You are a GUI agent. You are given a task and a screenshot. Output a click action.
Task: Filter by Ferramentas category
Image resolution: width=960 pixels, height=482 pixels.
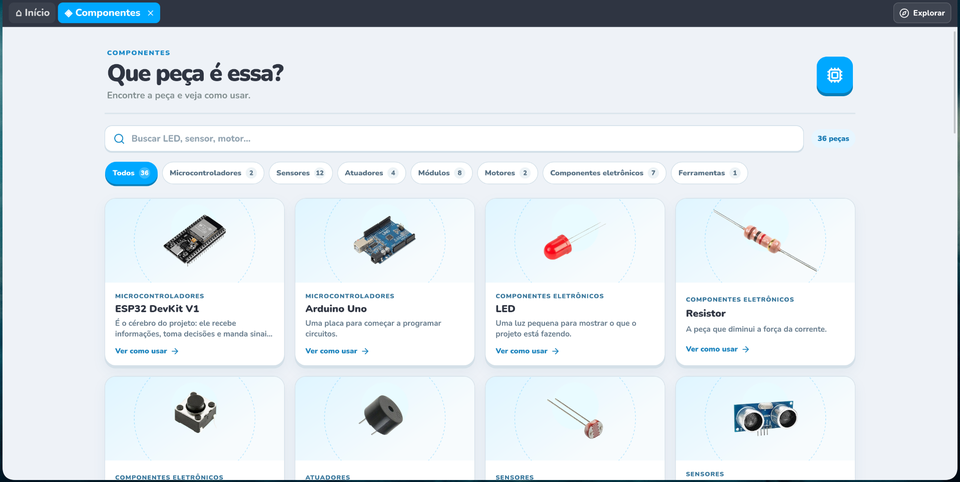710,173
